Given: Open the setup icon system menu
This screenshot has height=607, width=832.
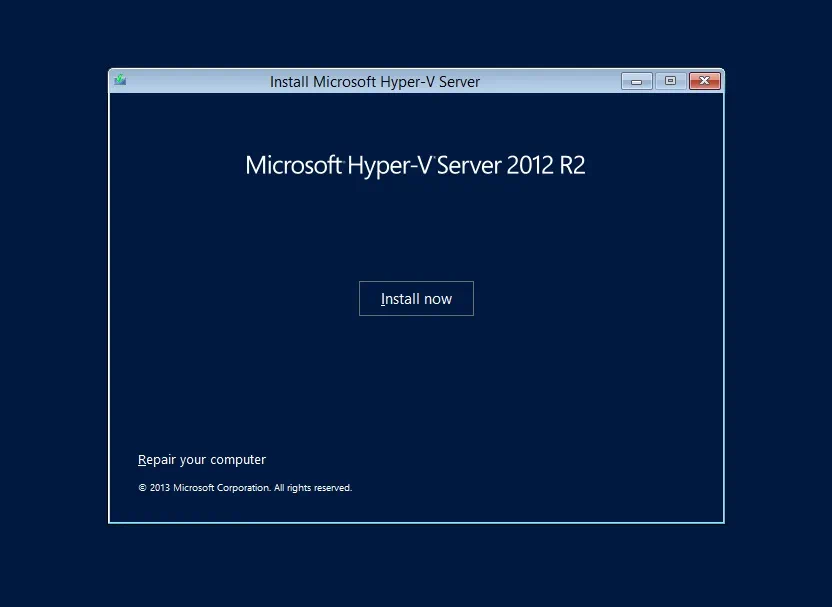Looking at the screenshot, I should [120, 81].
